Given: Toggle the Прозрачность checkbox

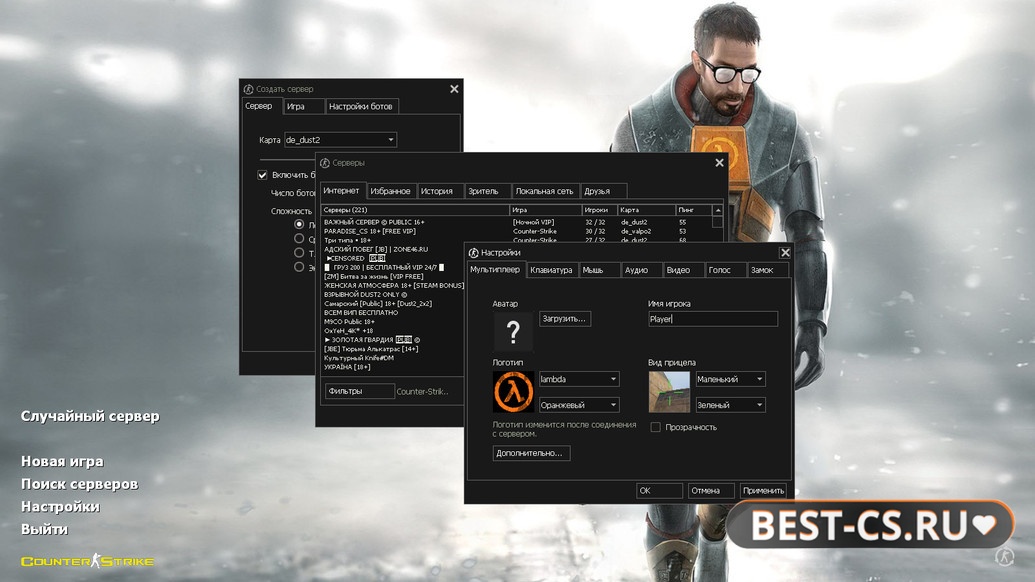Looking at the screenshot, I should point(655,427).
